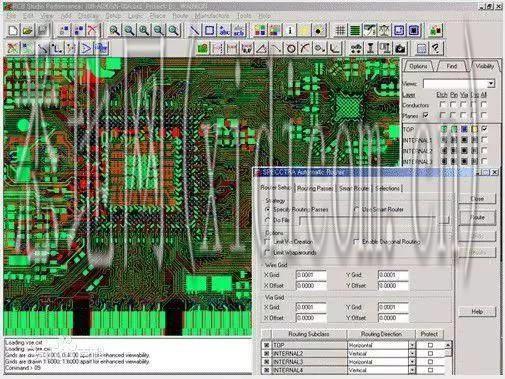Select Use Smart Router radio button
The height and width of the screenshot is (379, 505).
point(357,210)
